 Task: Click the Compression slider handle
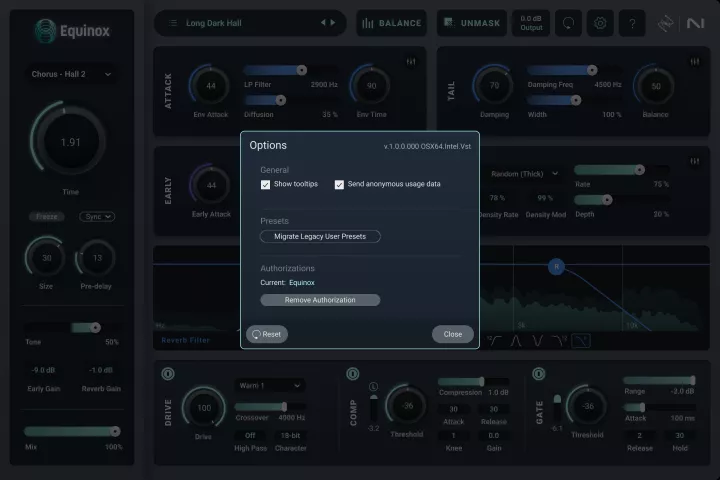click(x=482, y=382)
